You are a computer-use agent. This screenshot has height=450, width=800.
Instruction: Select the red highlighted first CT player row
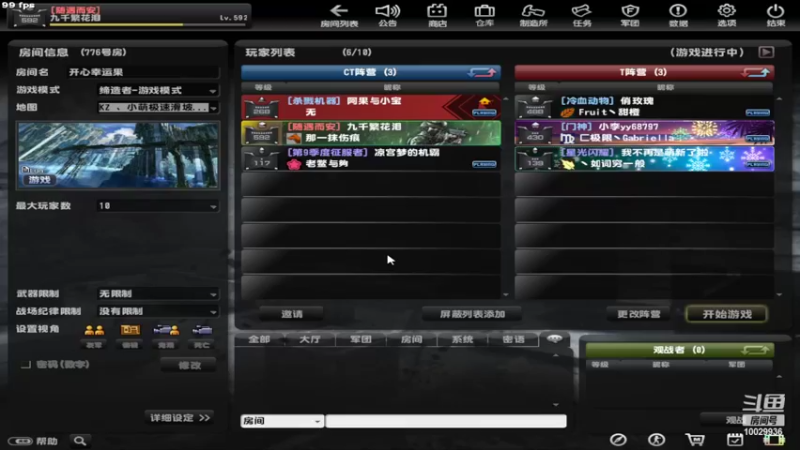(371, 107)
